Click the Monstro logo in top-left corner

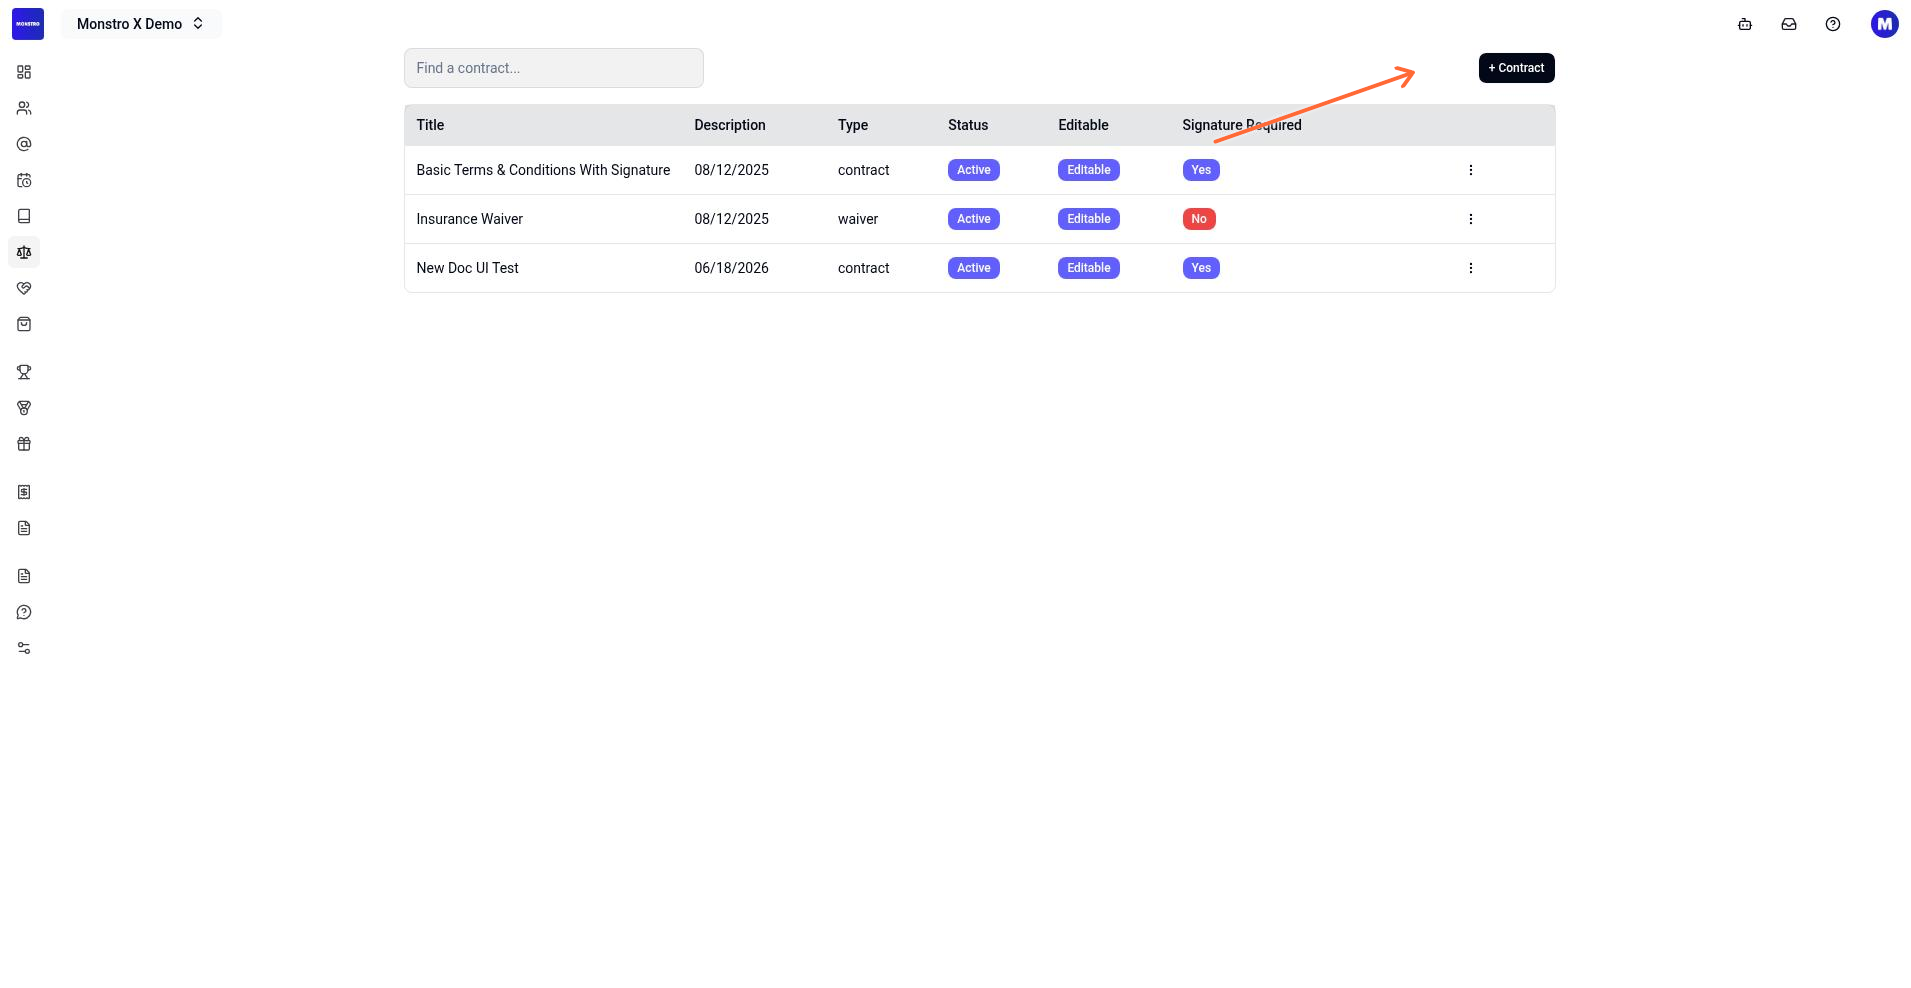click(x=28, y=24)
